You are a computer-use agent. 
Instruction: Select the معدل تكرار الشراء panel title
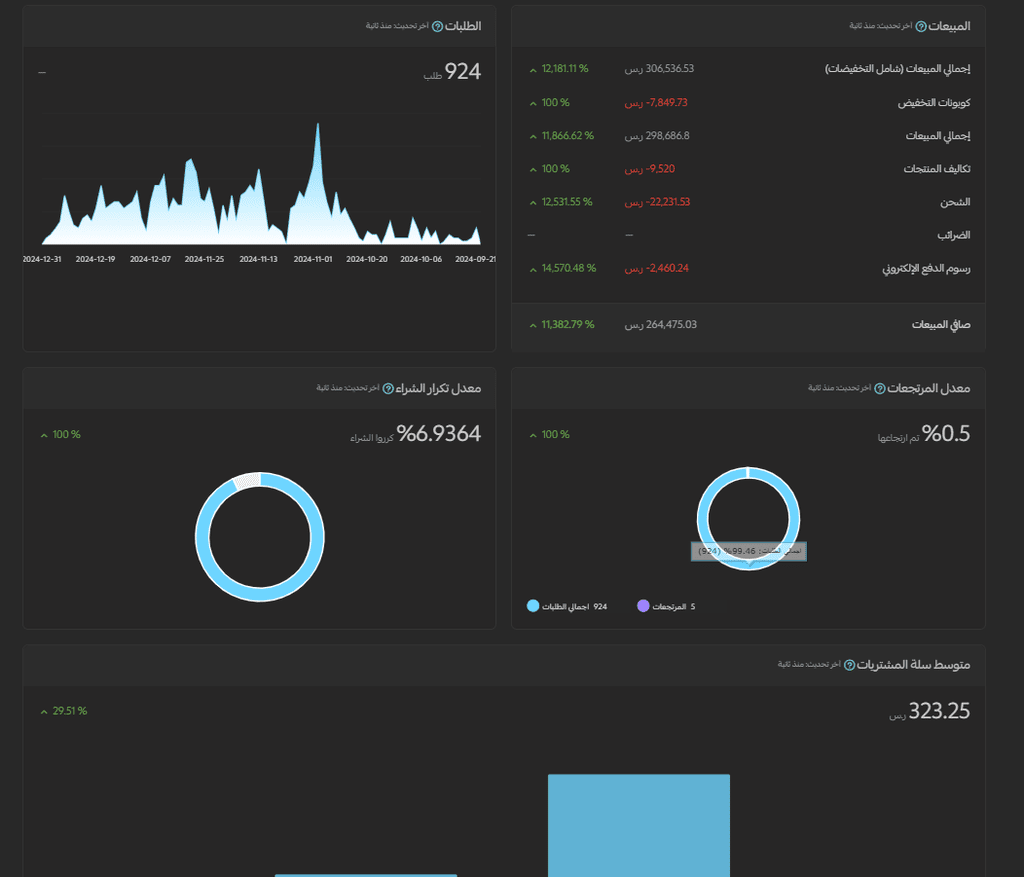[438, 389]
